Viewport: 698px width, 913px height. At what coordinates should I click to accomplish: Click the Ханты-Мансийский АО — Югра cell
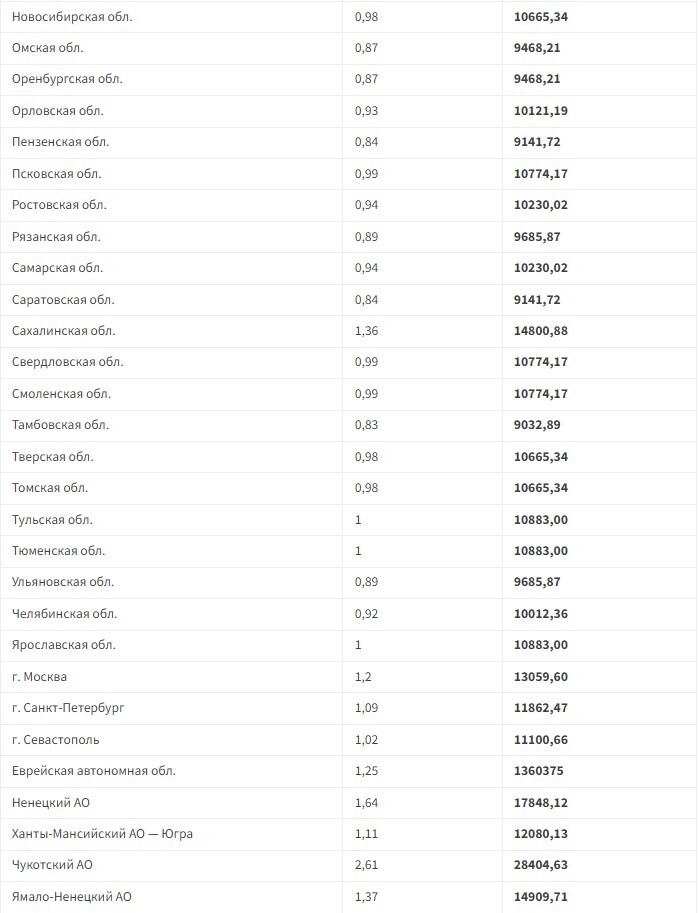click(x=102, y=834)
